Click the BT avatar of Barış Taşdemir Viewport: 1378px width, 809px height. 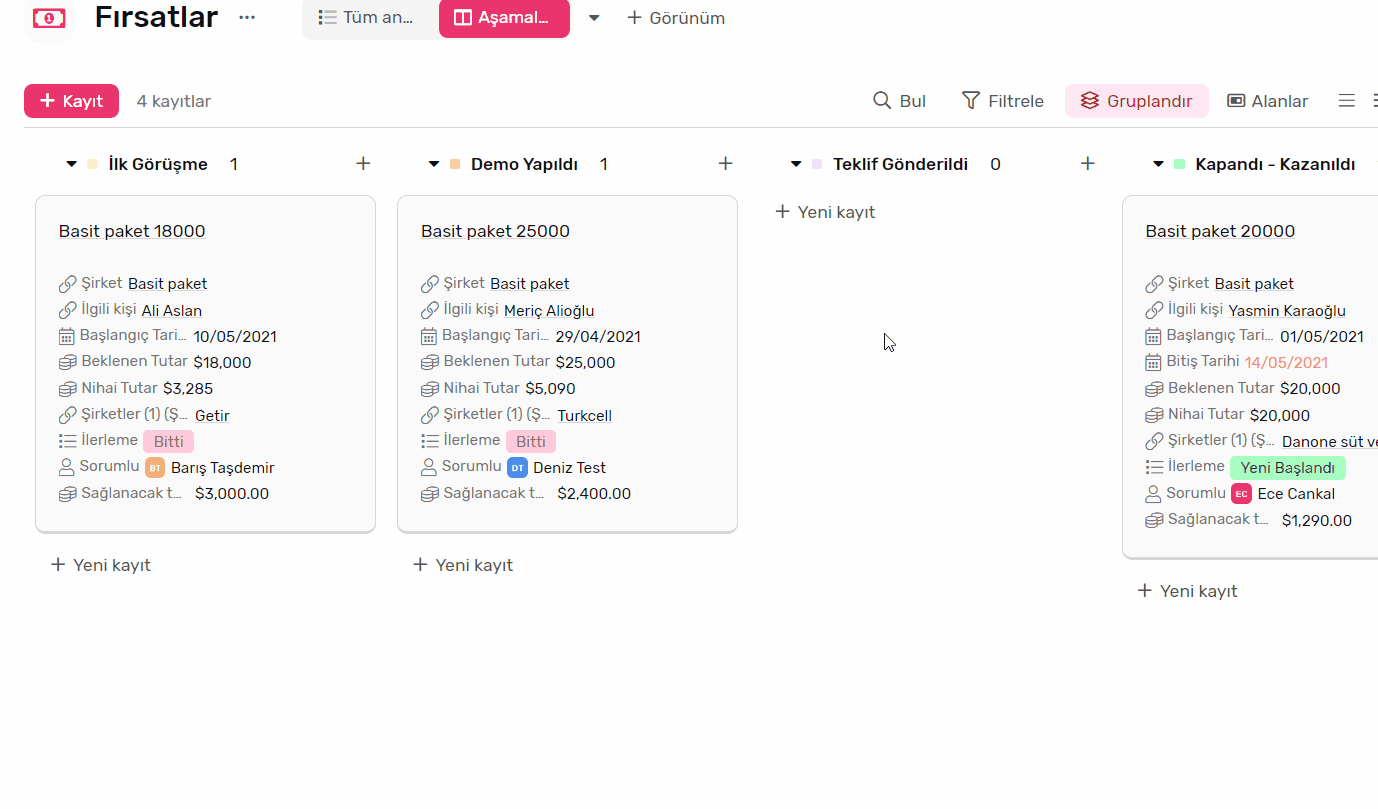click(155, 467)
